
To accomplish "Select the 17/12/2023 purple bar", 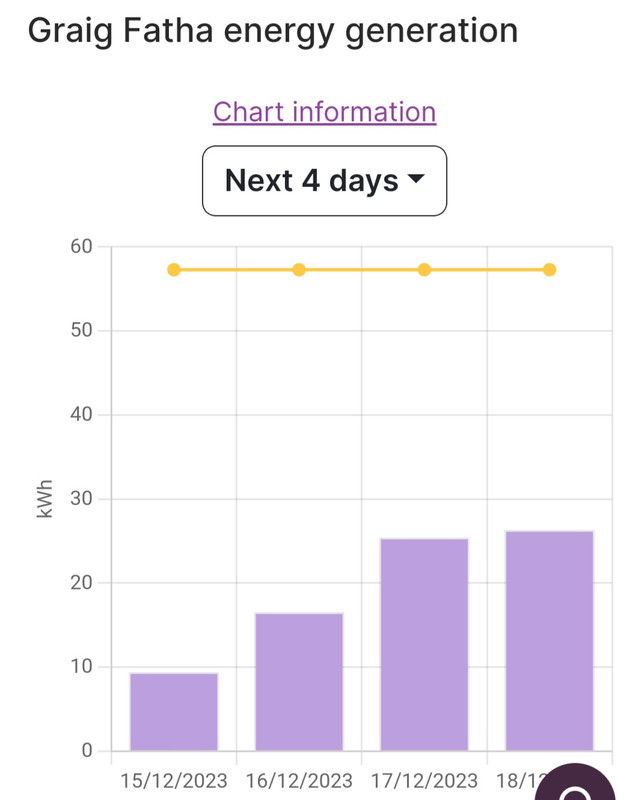I will 424,644.
